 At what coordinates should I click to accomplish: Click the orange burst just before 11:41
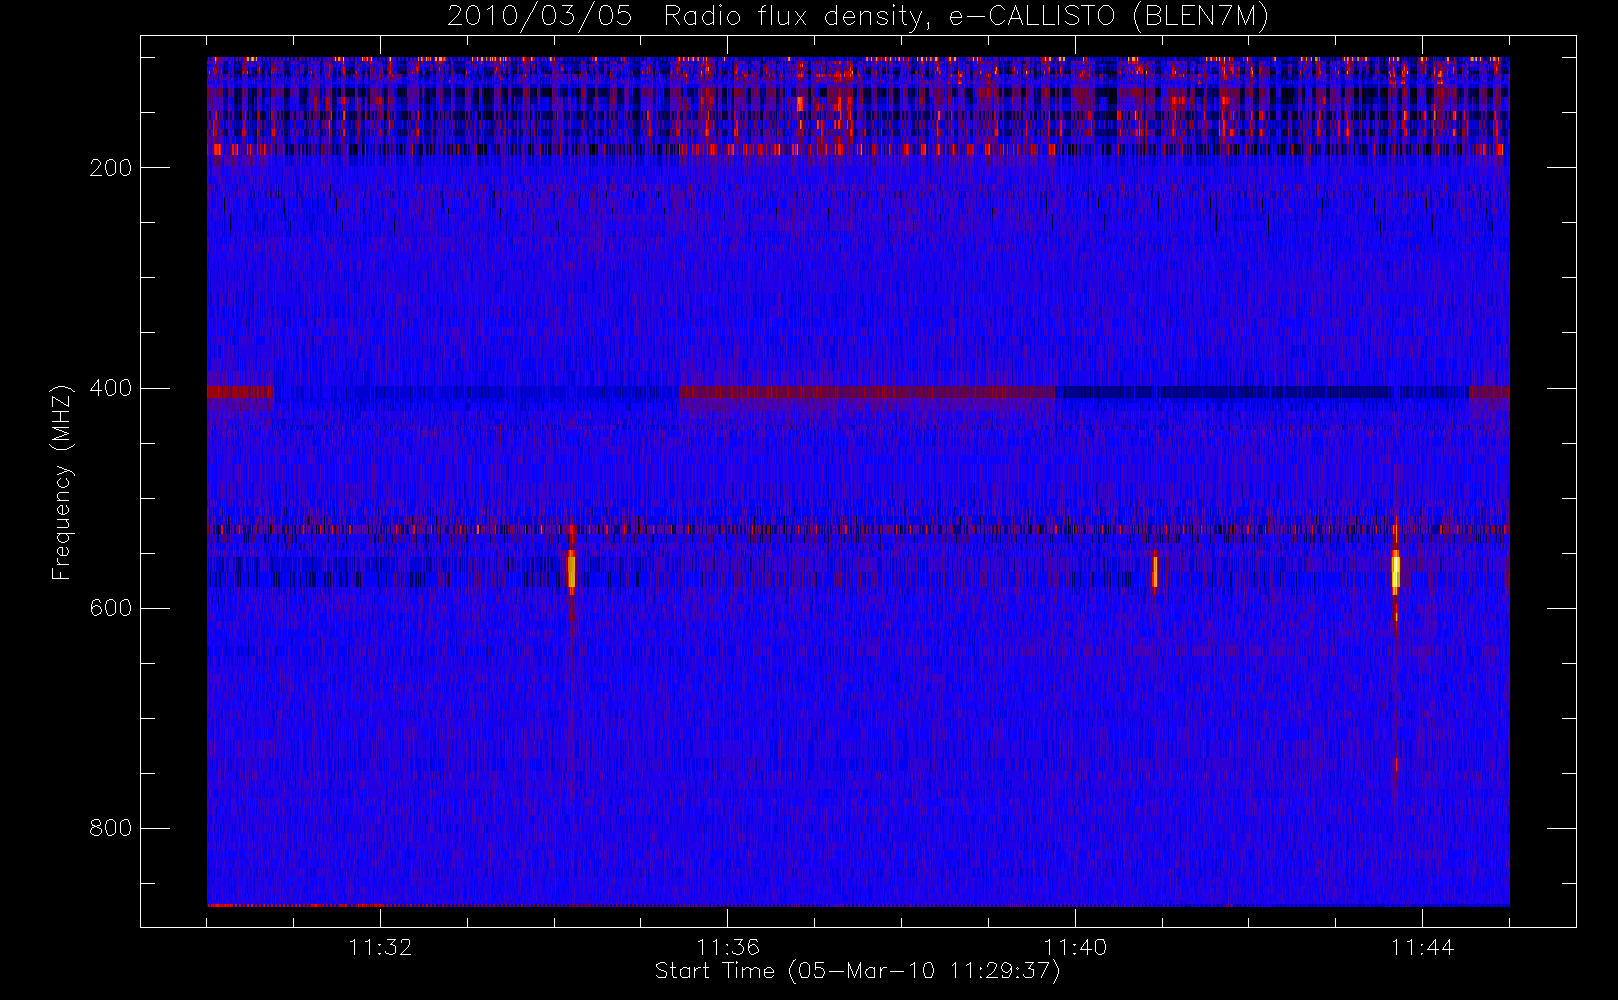1154,571
